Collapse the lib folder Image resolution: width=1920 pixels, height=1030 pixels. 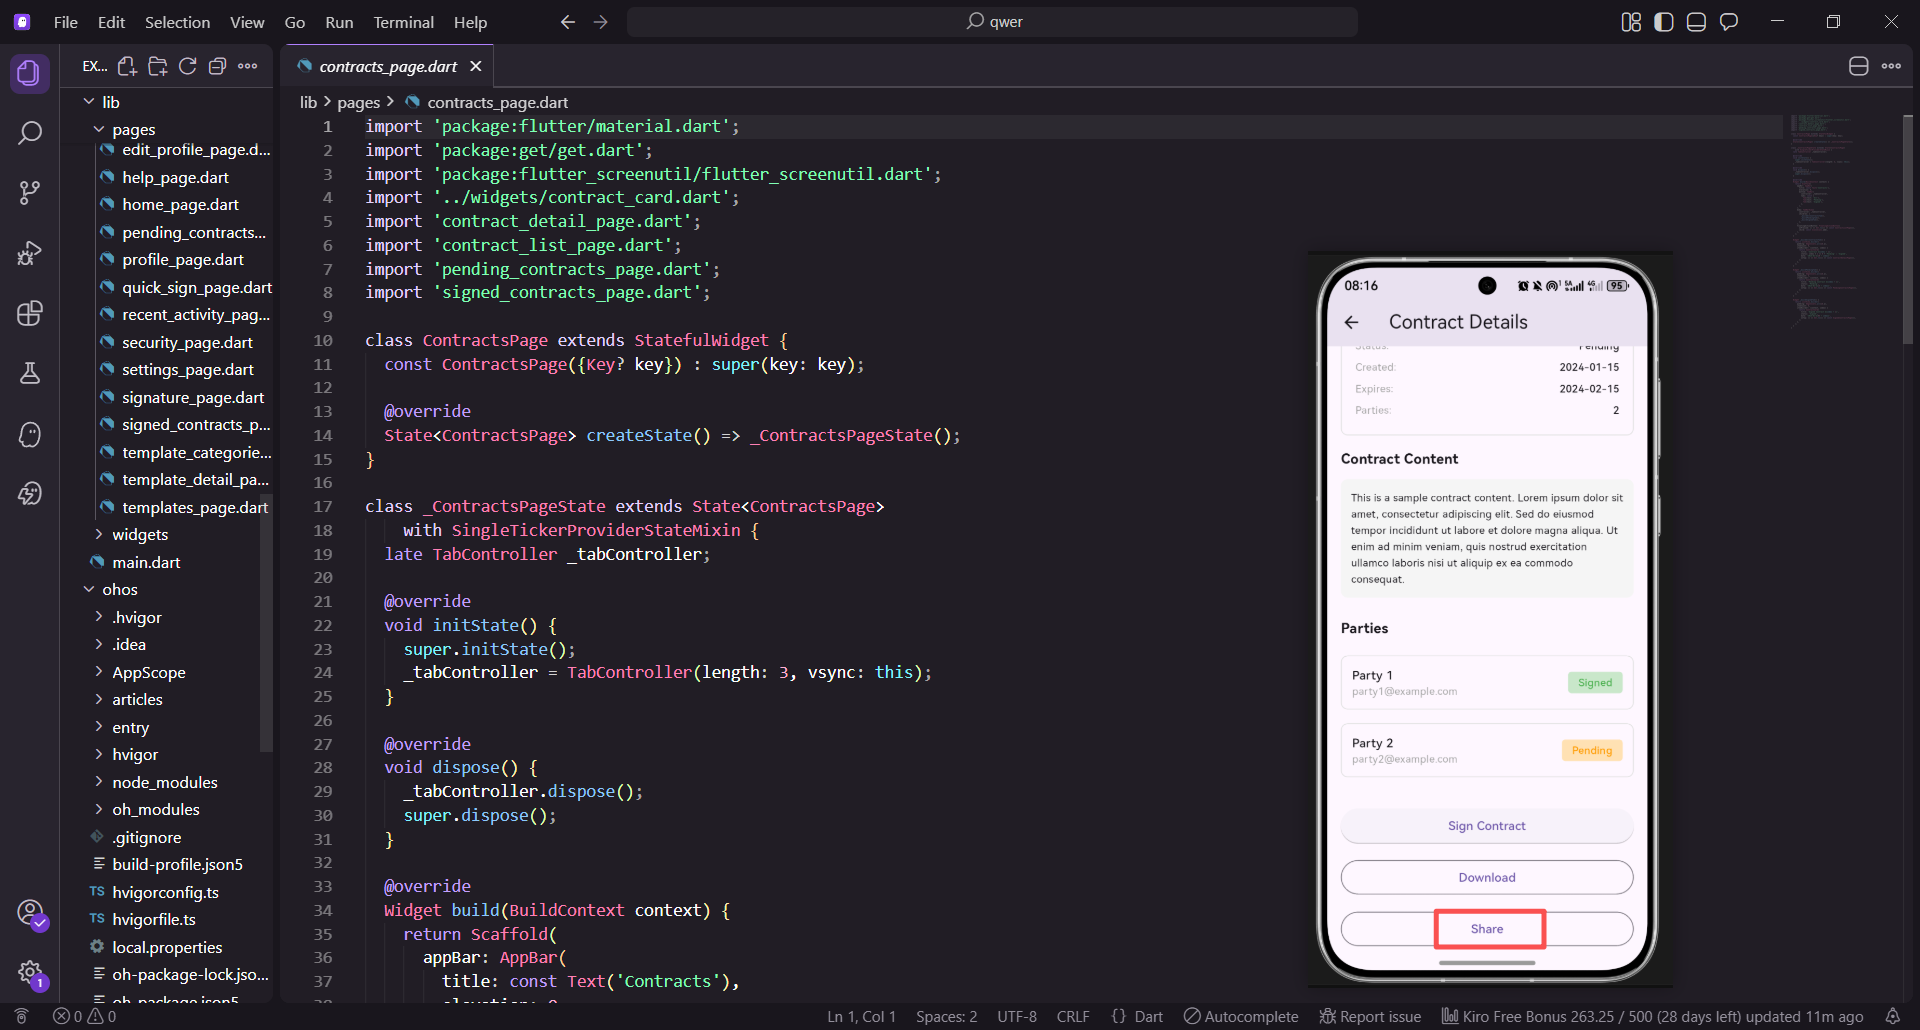click(89, 102)
